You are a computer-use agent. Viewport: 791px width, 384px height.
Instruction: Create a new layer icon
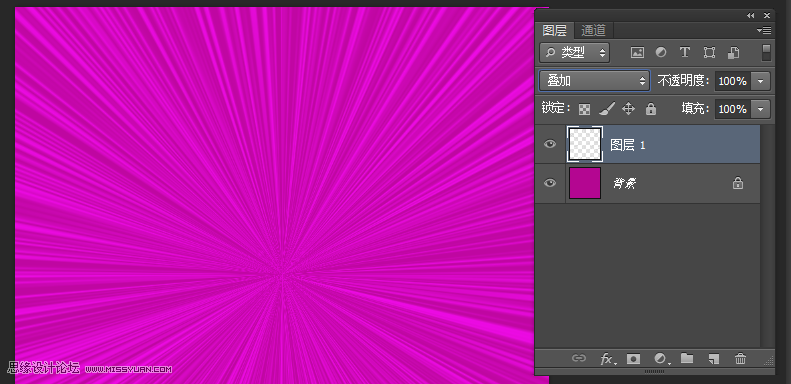tap(713, 359)
